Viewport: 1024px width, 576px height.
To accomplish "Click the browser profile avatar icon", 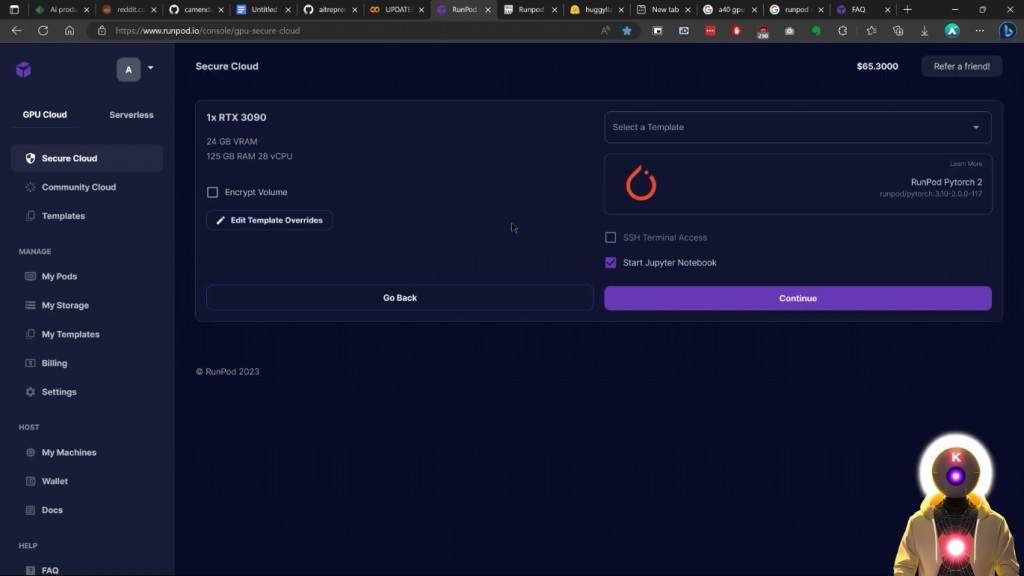I will tap(952, 31).
